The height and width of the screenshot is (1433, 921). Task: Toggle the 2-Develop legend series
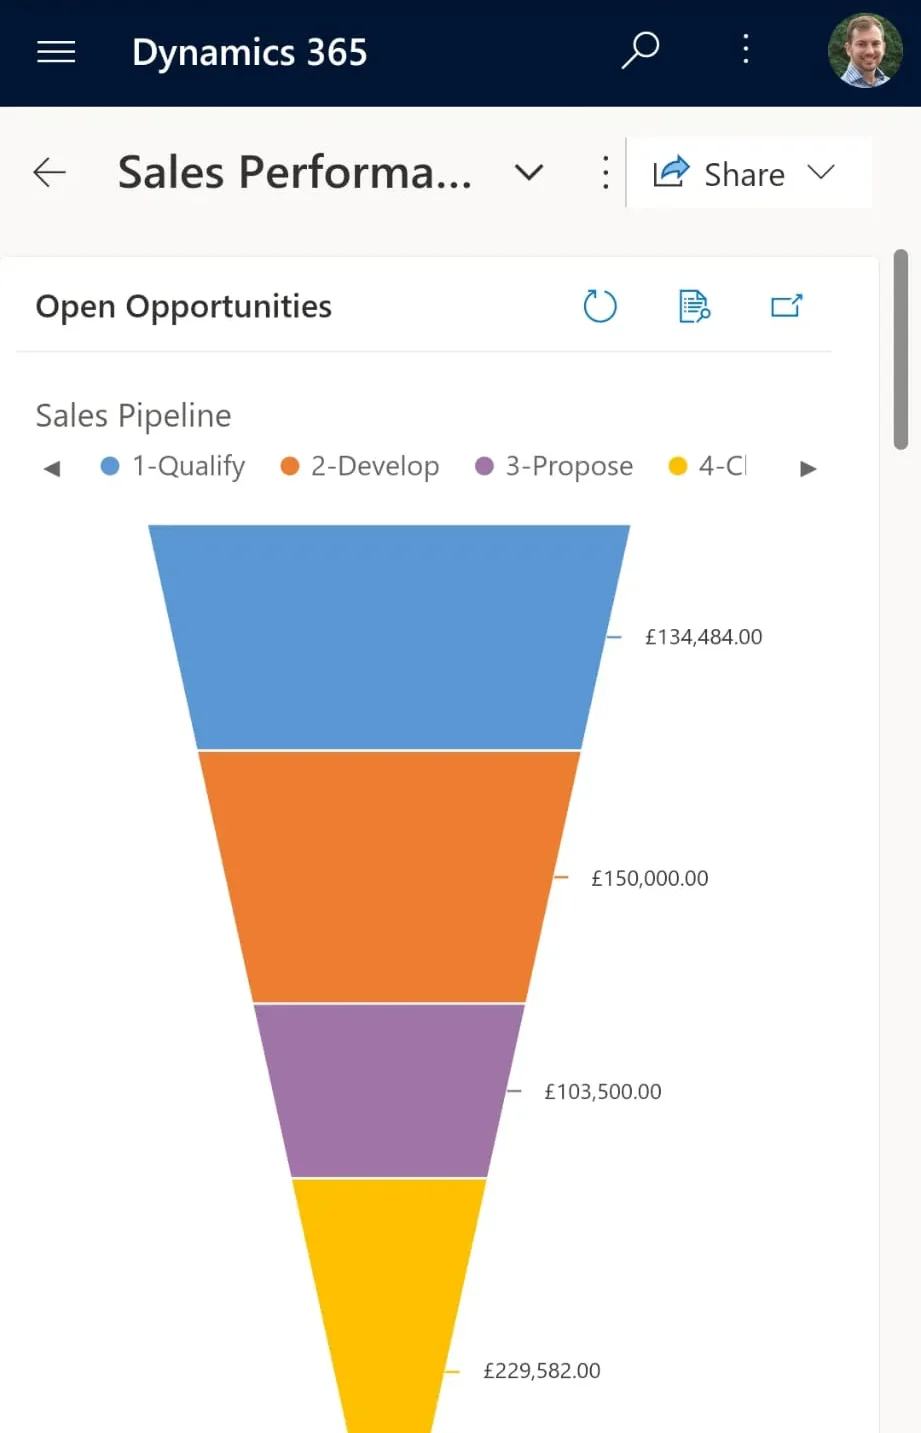click(x=360, y=466)
